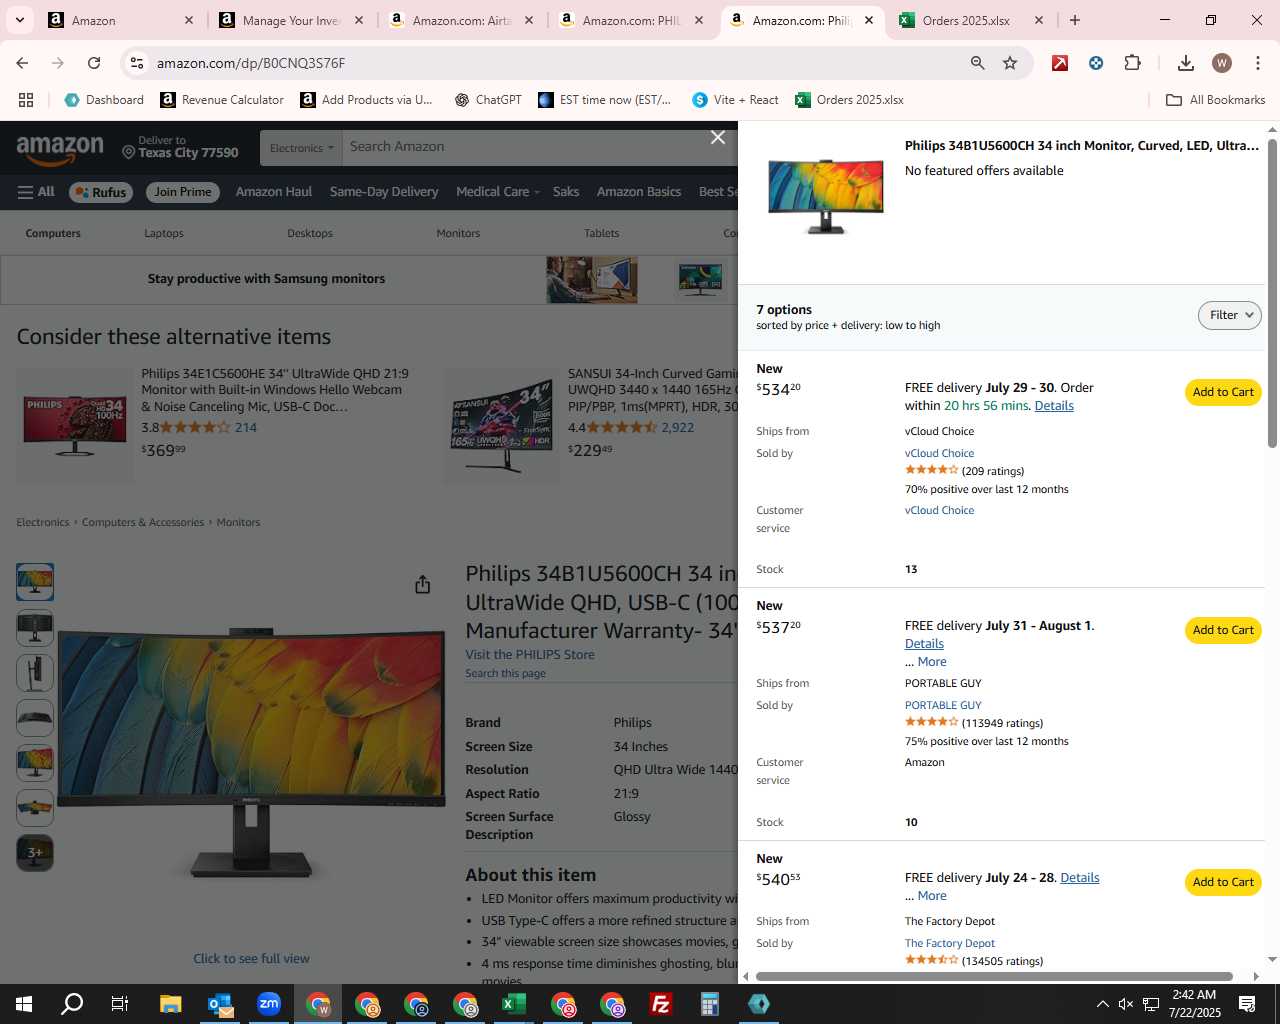Open Details link for July 29 - 30 delivery

pyautogui.click(x=1054, y=406)
